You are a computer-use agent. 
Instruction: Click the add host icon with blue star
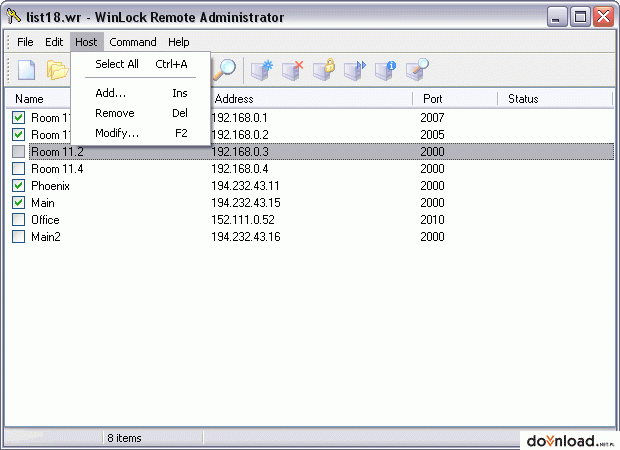[262, 70]
